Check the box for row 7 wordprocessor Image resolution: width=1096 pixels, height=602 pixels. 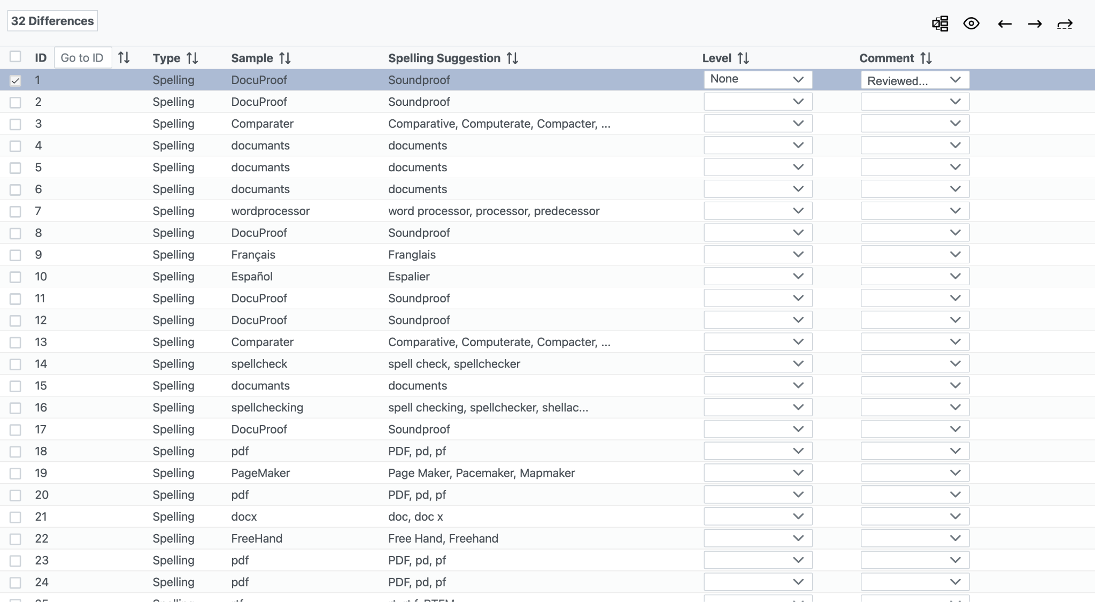tap(15, 212)
